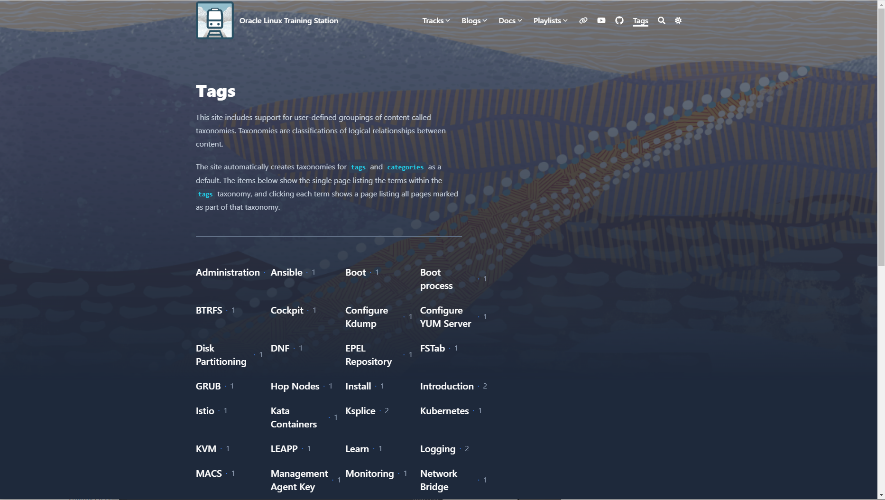Image resolution: width=885 pixels, height=500 pixels.
Task: Expand the Blogs dropdown menu
Action: click(x=474, y=20)
